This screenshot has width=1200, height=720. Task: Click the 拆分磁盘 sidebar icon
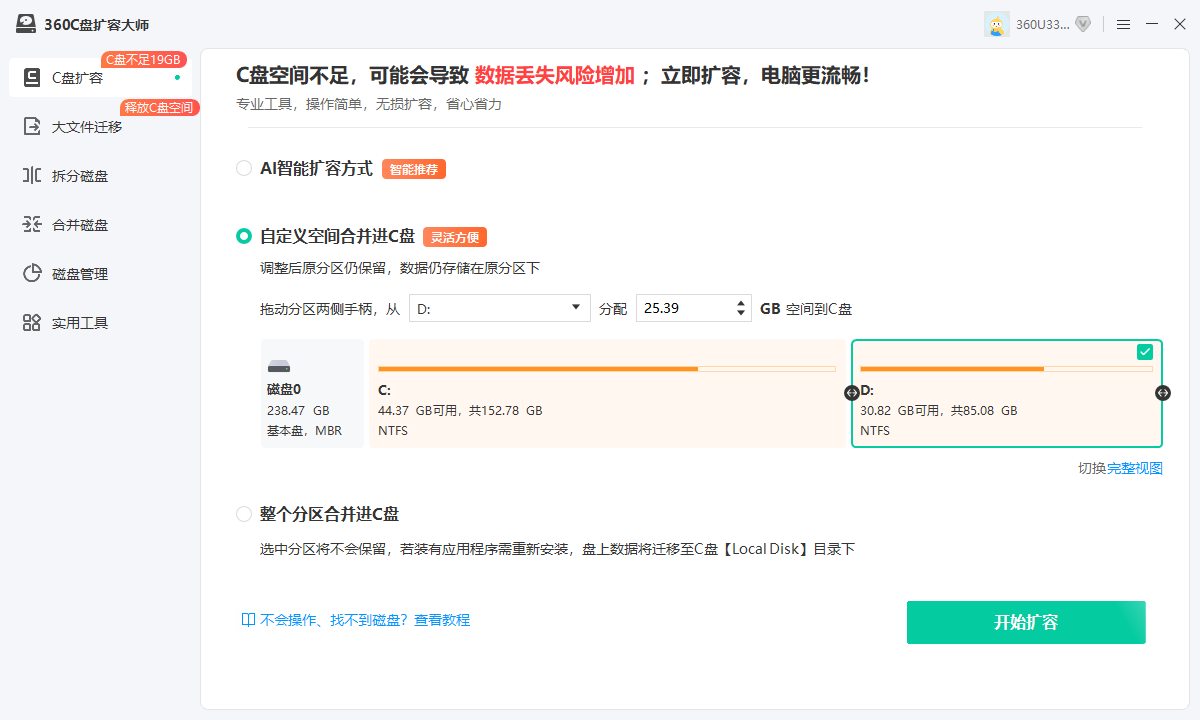pyautogui.click(x=32, y=175)
